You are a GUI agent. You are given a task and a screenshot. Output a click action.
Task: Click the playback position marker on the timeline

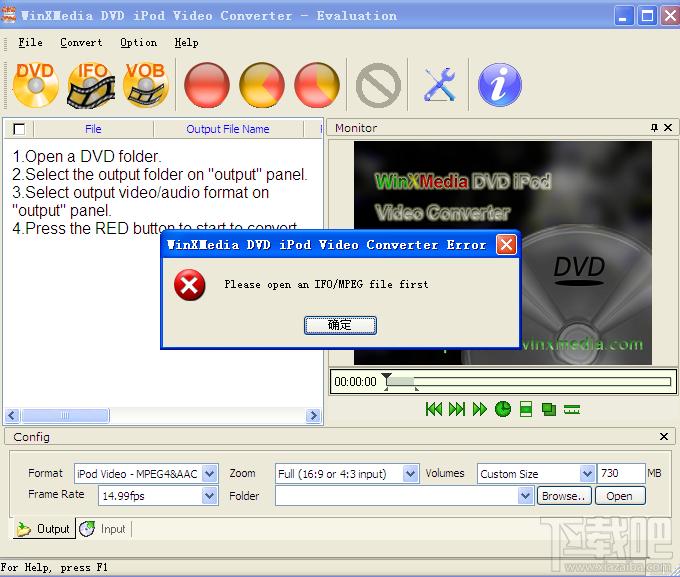click(x=386, y=378)
